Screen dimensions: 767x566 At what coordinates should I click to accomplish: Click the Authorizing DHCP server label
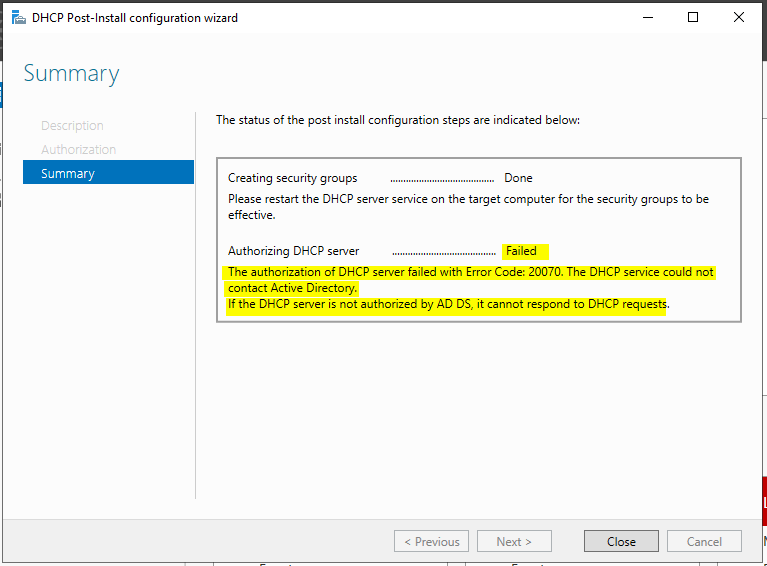tap(293, 251)
